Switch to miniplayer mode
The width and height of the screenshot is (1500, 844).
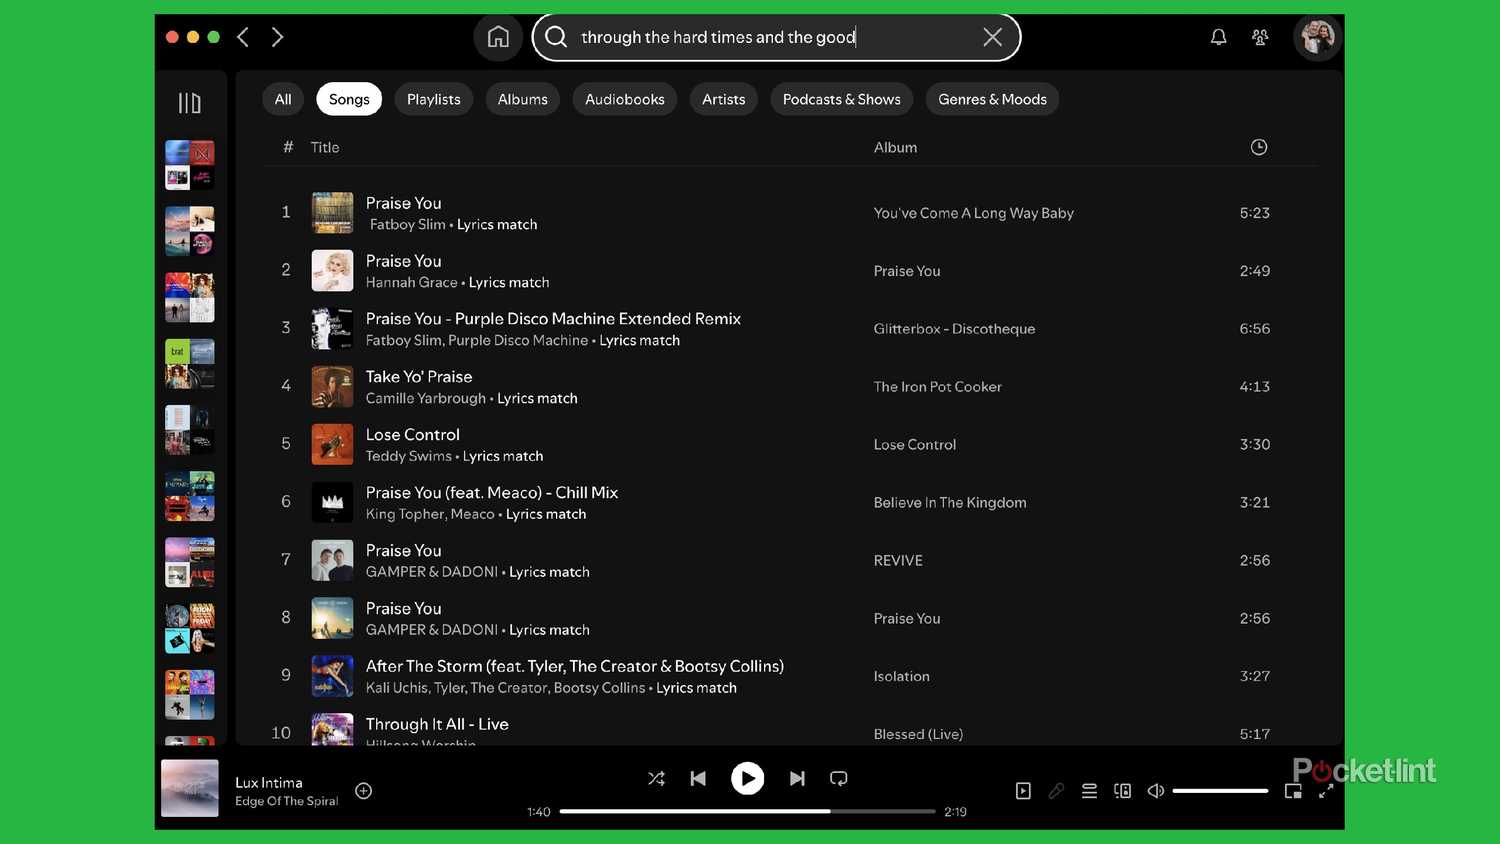point(1293,790)
